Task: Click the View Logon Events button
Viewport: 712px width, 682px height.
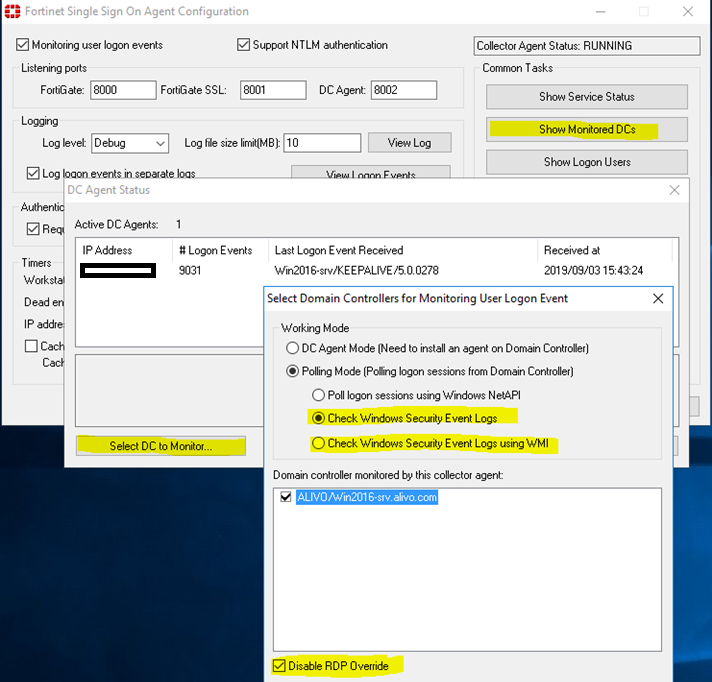Action: [x=371, y=173]
